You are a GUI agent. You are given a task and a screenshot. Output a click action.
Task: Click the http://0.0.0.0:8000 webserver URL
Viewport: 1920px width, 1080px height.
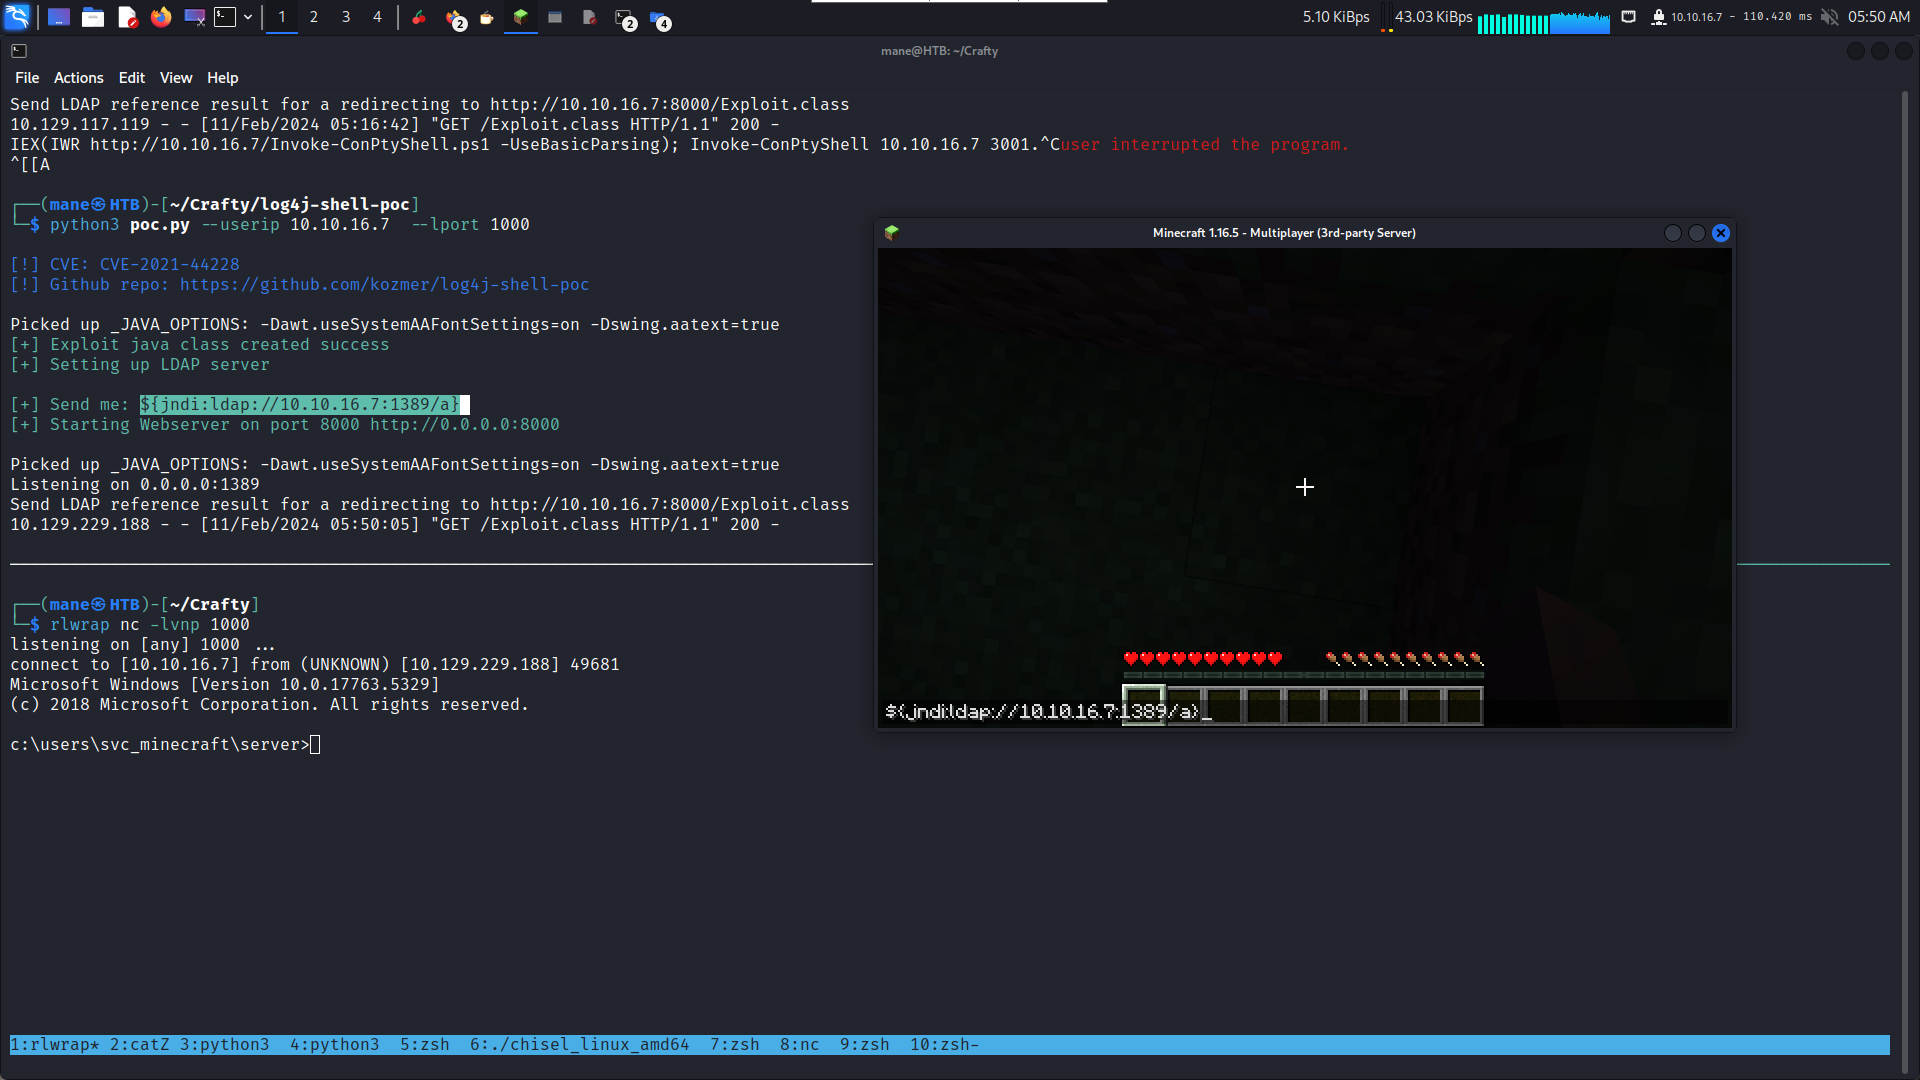465,425
